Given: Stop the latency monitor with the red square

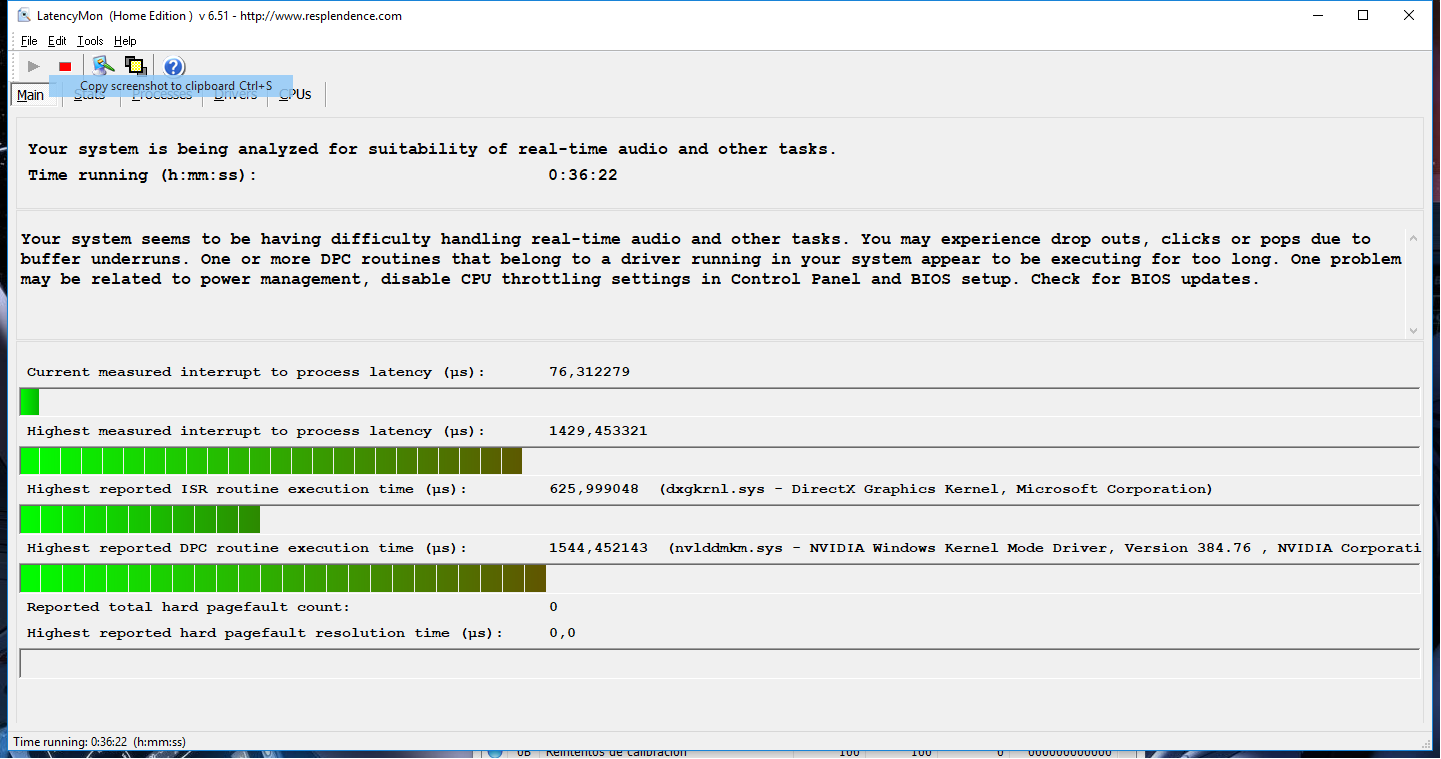Looking at the screenshot, I should [x=65, y=66].
